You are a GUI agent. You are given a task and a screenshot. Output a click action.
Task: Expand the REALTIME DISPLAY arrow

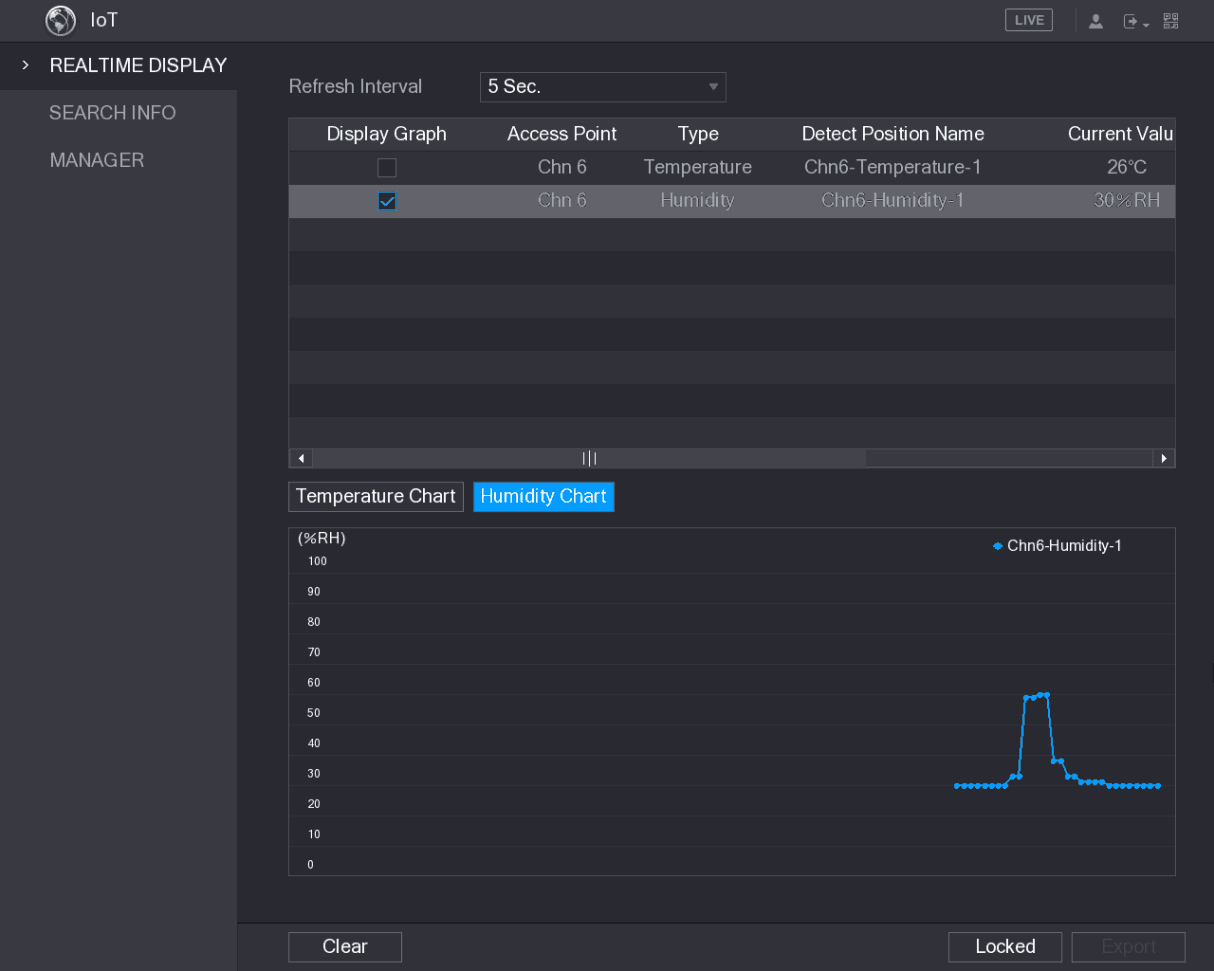pyautogui.click(x=25, y=66)
